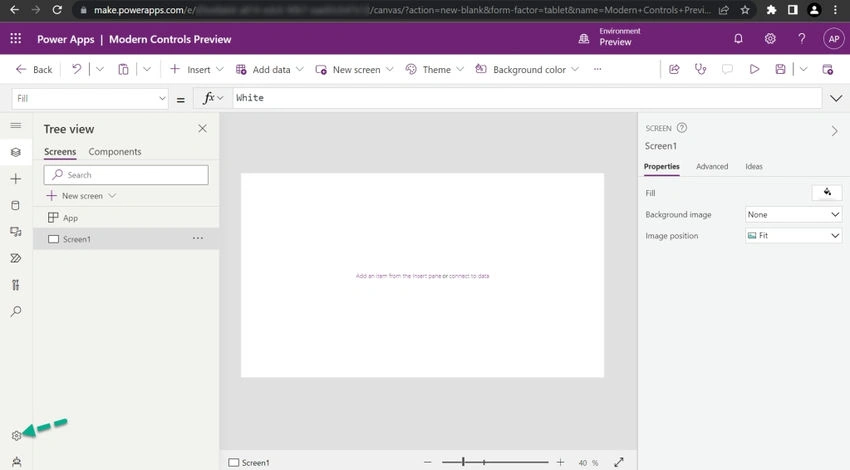
Task: Open notifications bell in header
Action: [738, 38]
